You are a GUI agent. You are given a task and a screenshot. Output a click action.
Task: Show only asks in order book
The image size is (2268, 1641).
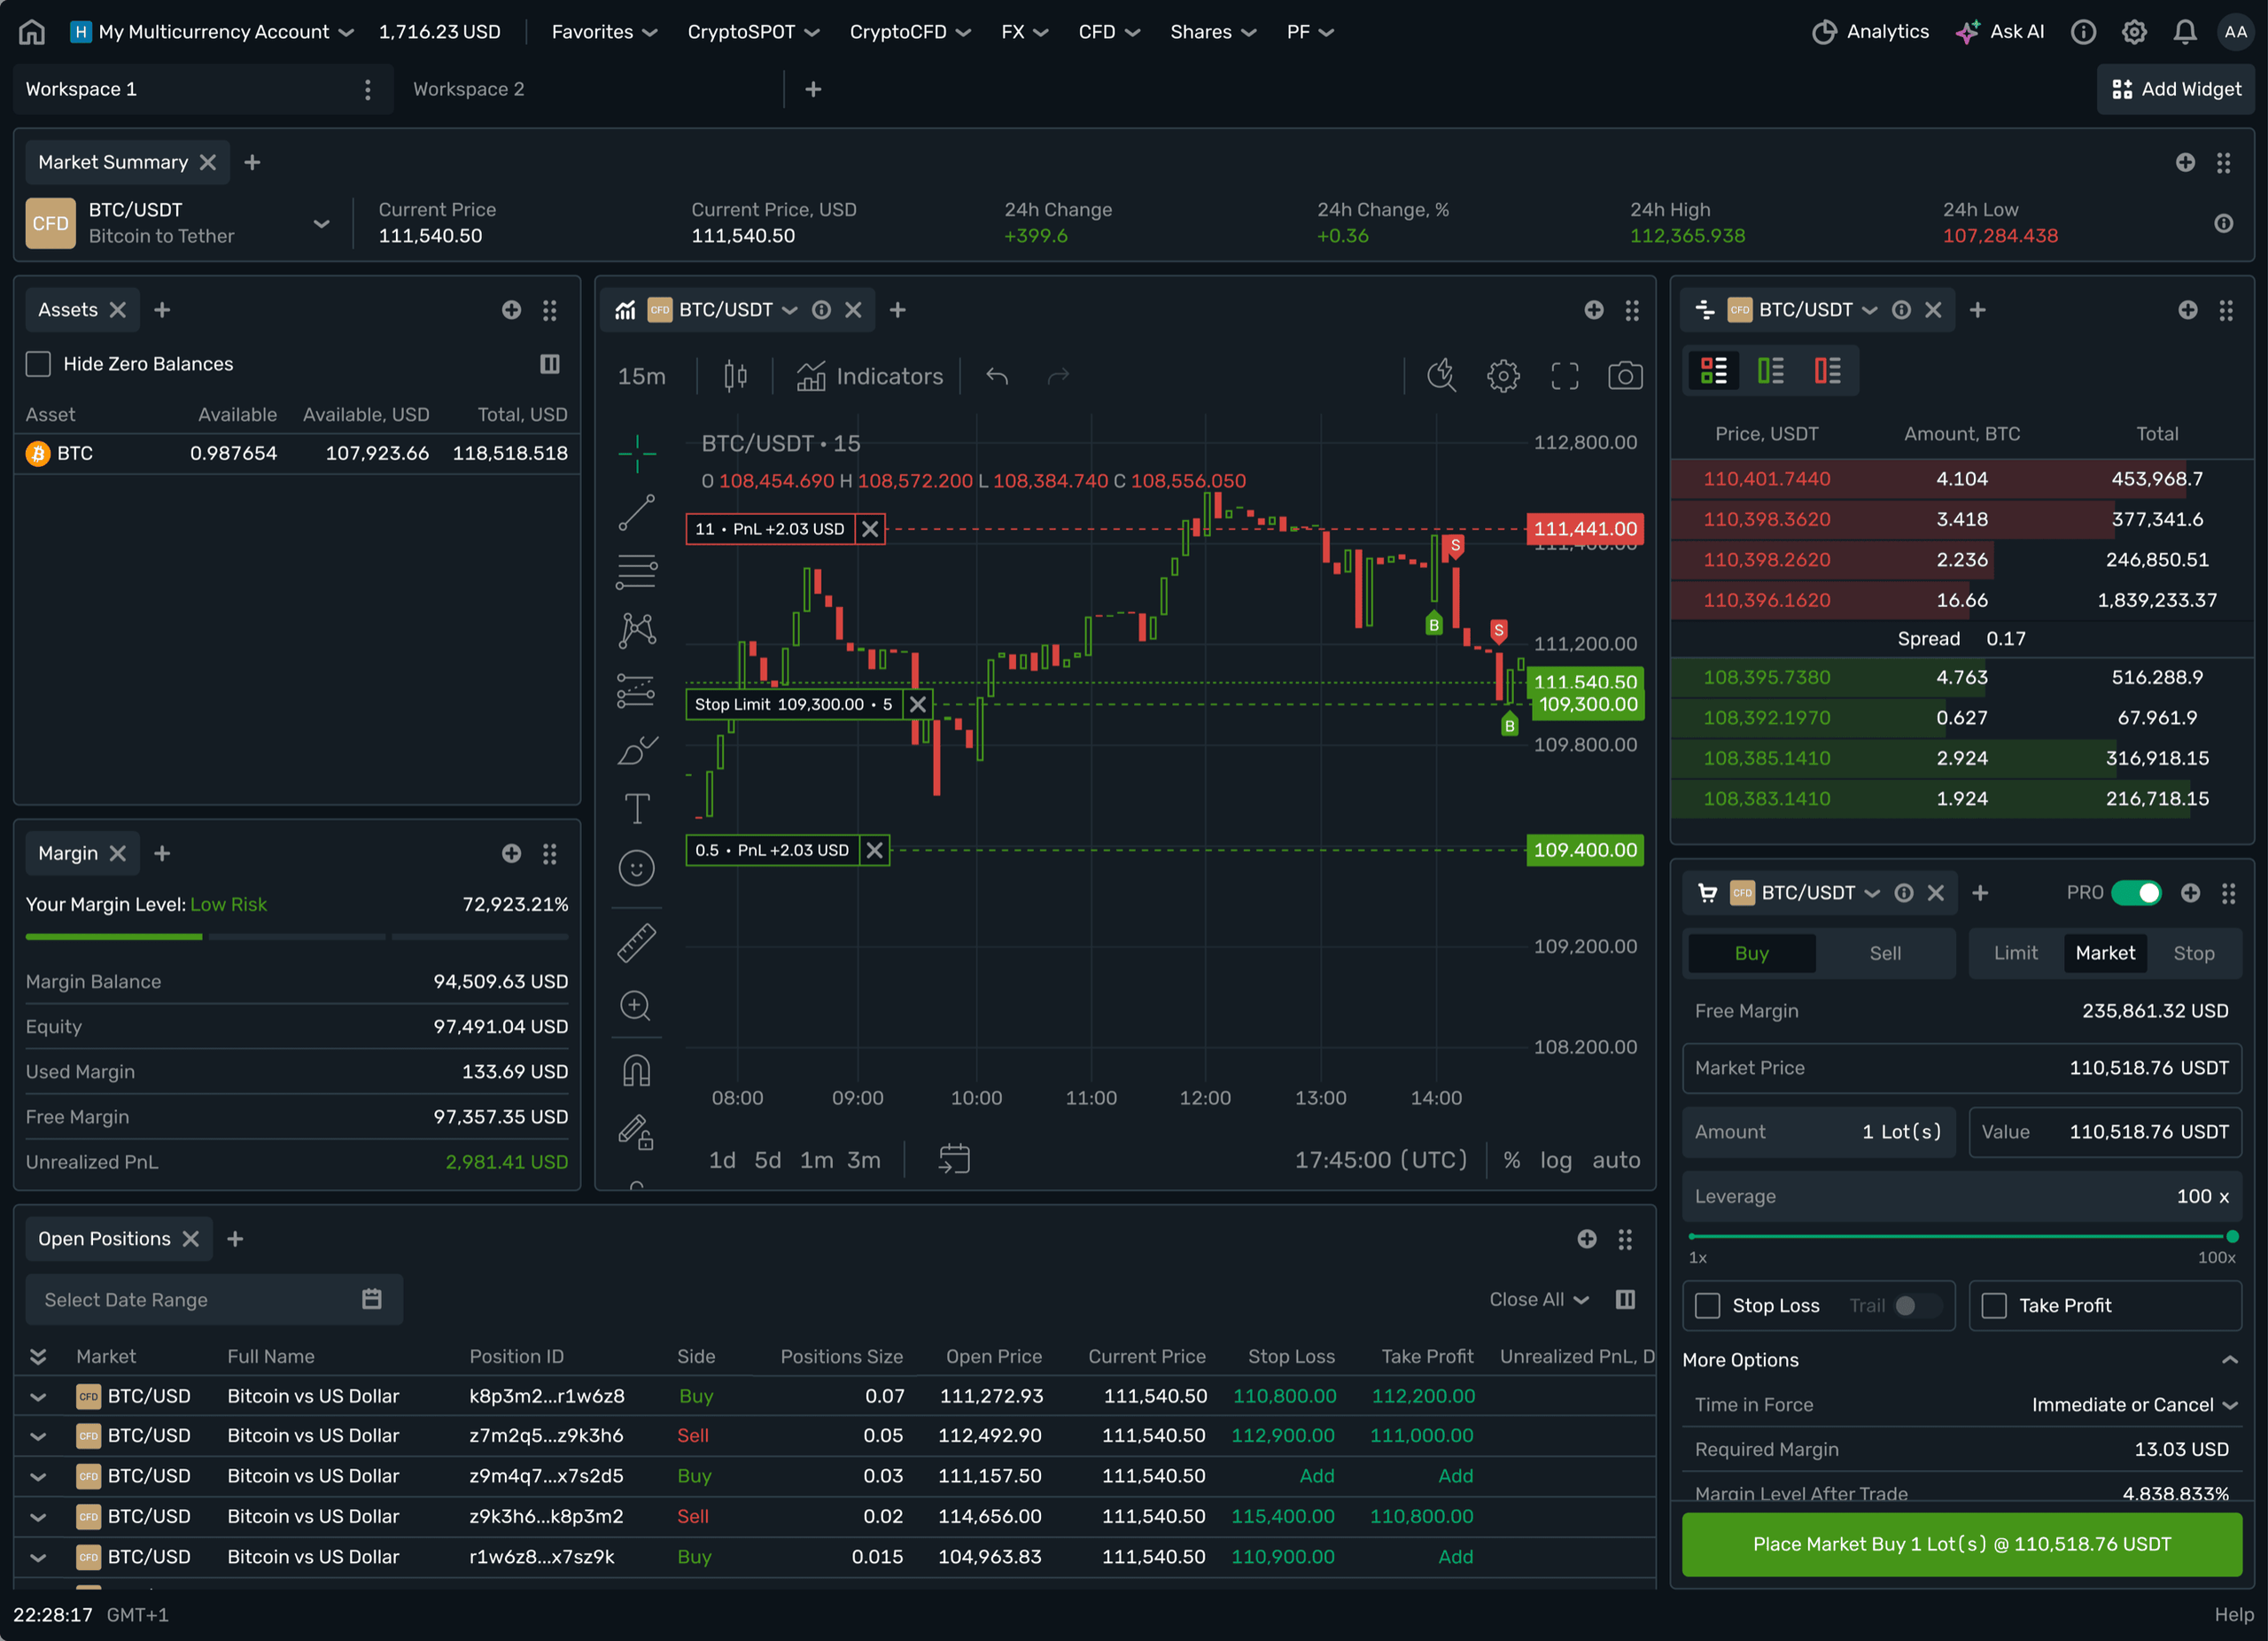(1827, 371)
